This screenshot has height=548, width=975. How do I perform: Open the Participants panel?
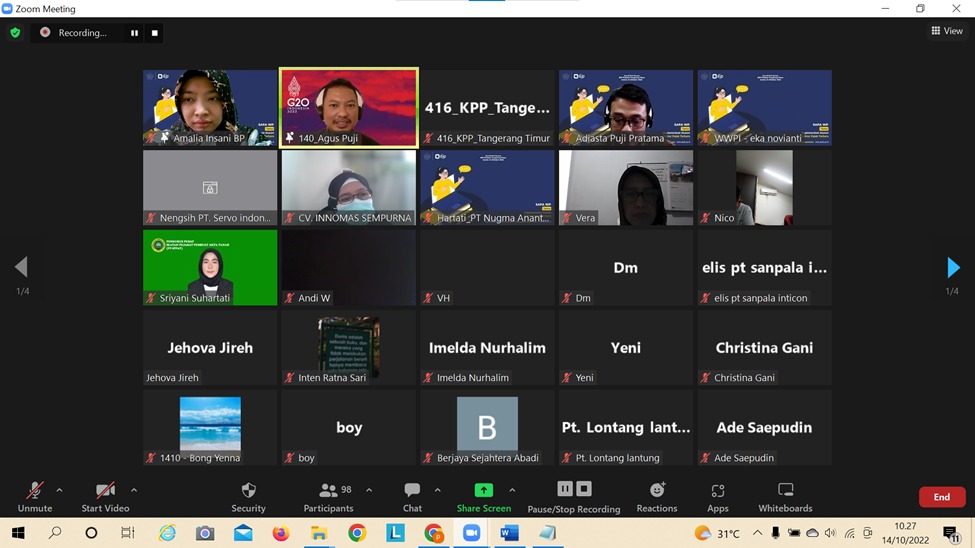coord(329,496)
